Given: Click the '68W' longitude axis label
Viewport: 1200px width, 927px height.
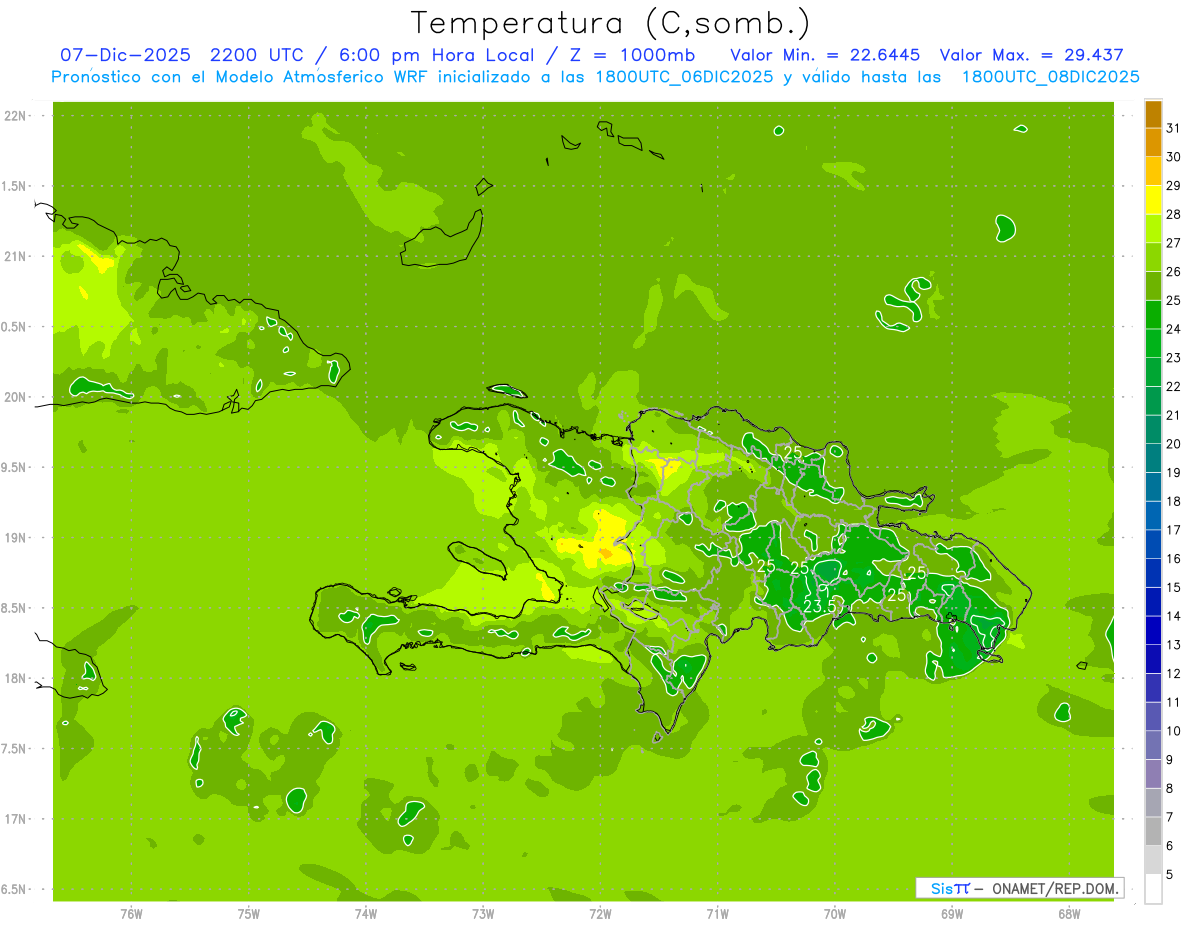Looking at the screenshot, I should (1069, 913).
